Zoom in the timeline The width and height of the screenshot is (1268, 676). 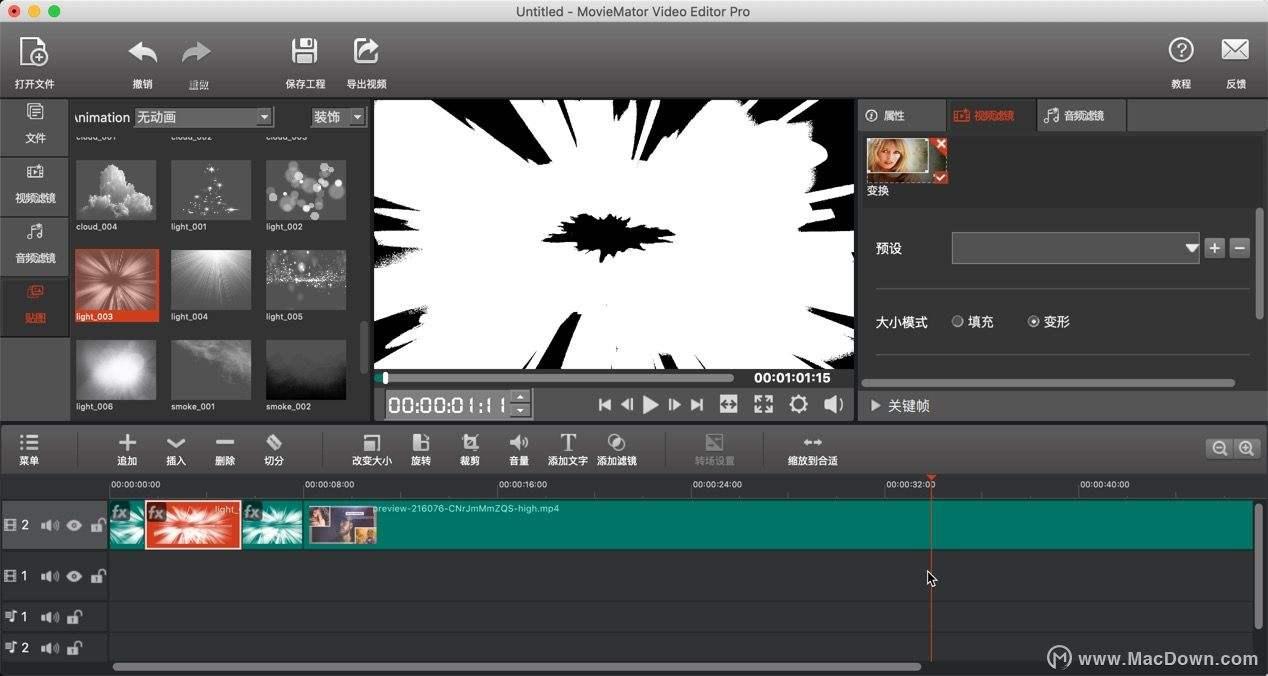(1246, 448)
